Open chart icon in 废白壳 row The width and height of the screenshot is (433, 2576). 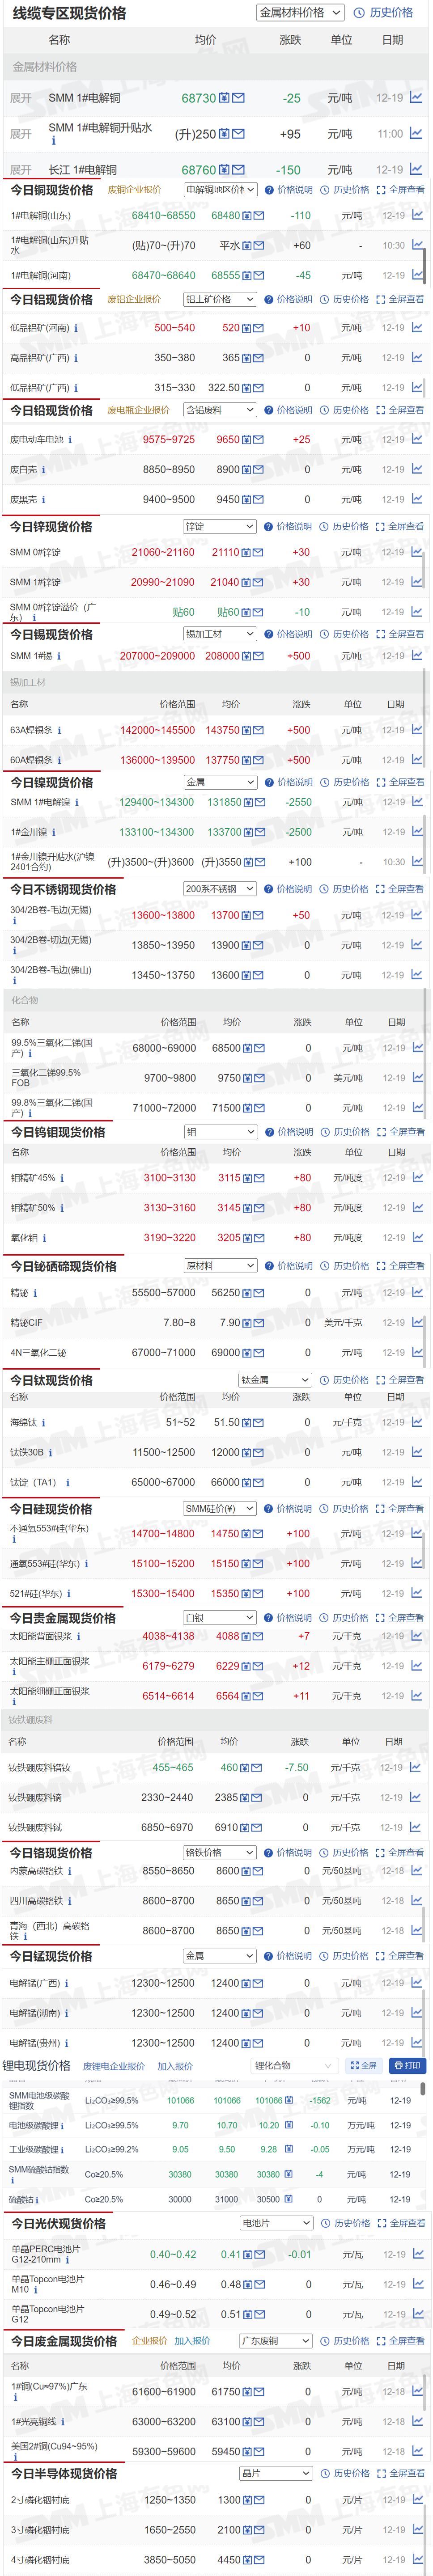(418, 469)
